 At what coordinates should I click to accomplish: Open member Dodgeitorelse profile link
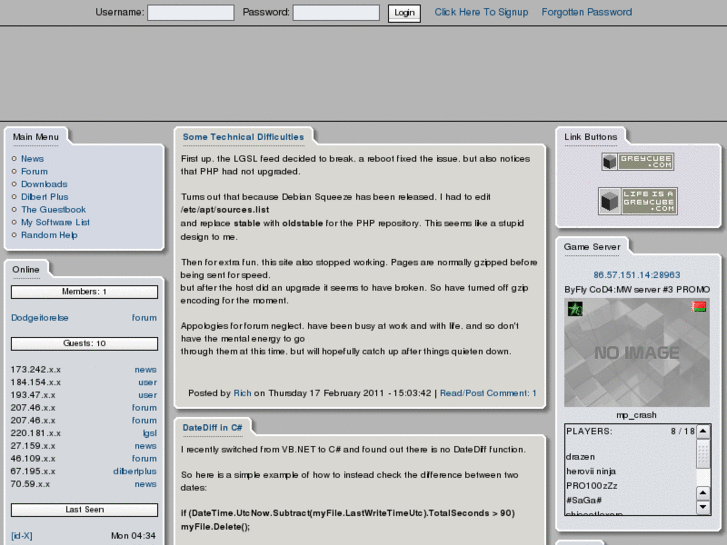(40, 318)
